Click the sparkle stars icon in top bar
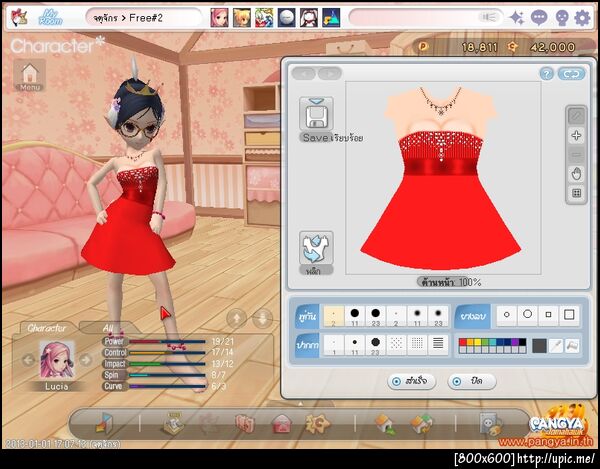 pyautogui.click(x=517, y=18)
